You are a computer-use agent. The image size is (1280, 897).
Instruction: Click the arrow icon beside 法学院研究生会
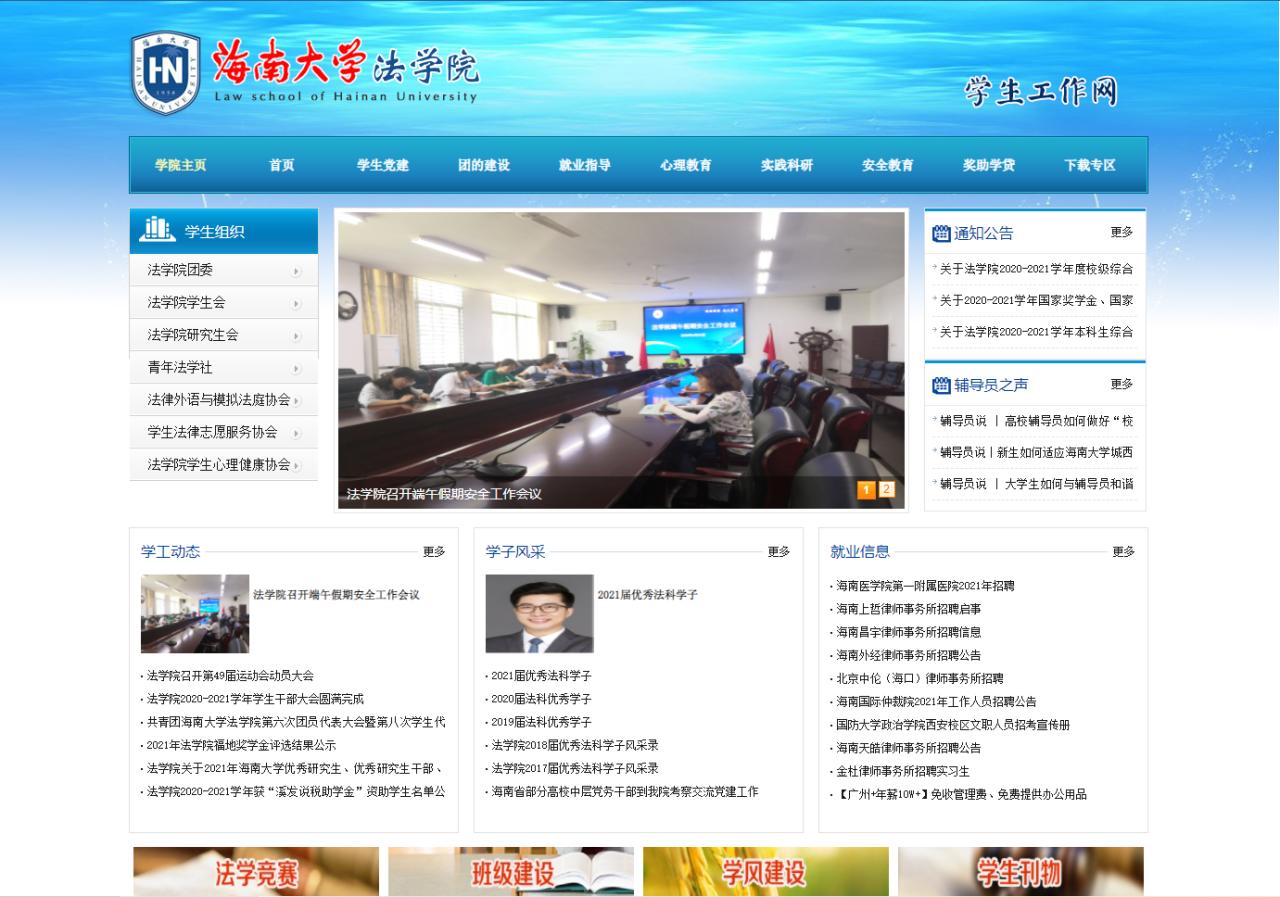click(296, 336)
